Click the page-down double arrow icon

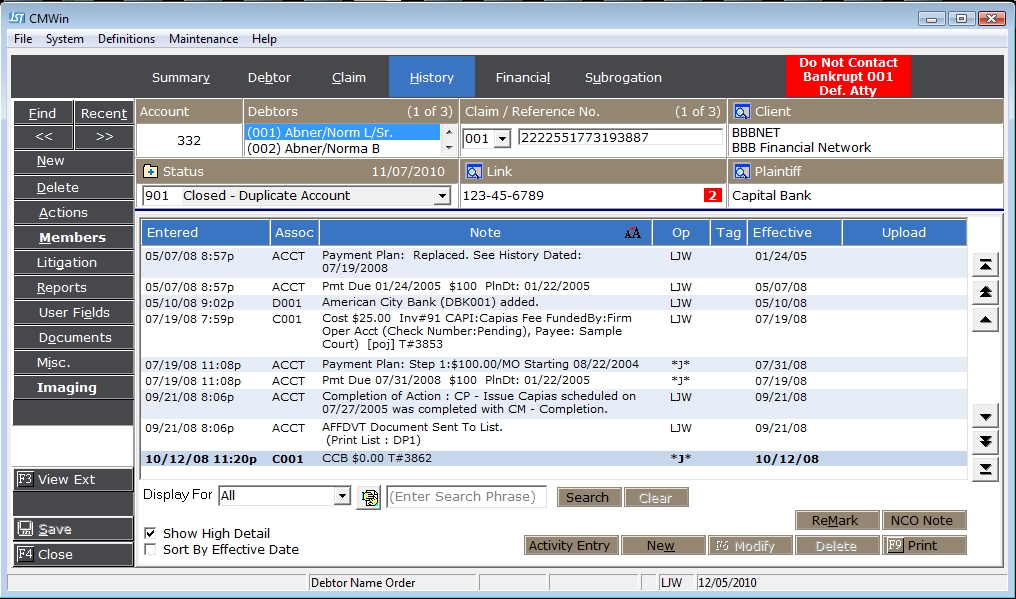[986, 442]
